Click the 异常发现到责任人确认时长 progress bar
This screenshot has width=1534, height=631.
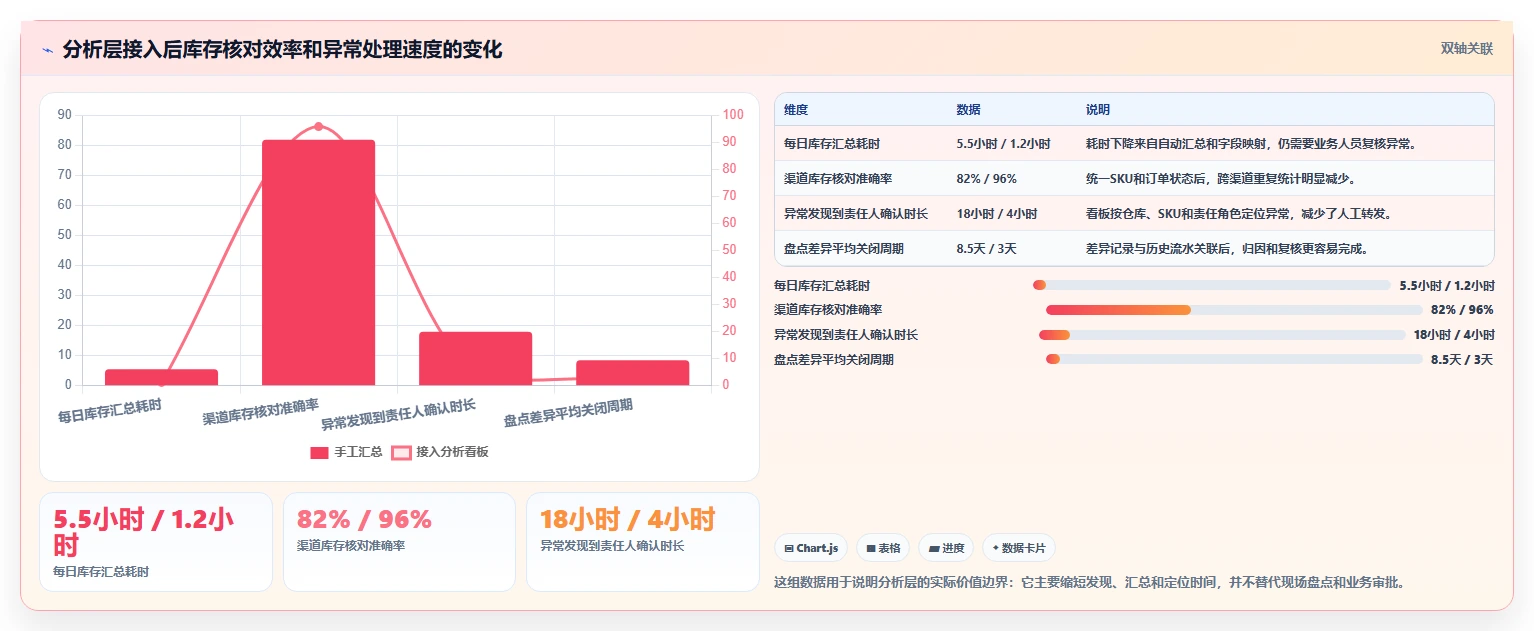tap(1222, 335)
